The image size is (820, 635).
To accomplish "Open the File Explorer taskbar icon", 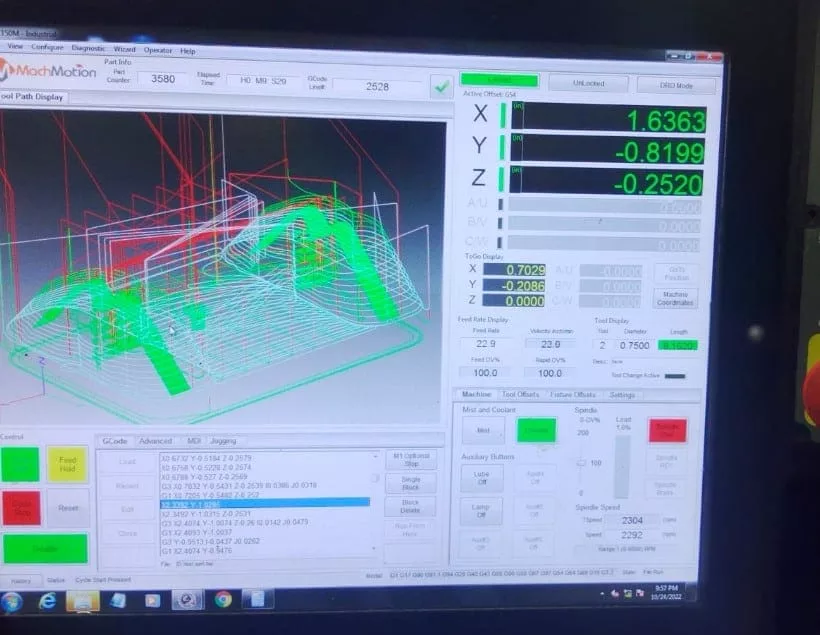I will tap(82, 600).
